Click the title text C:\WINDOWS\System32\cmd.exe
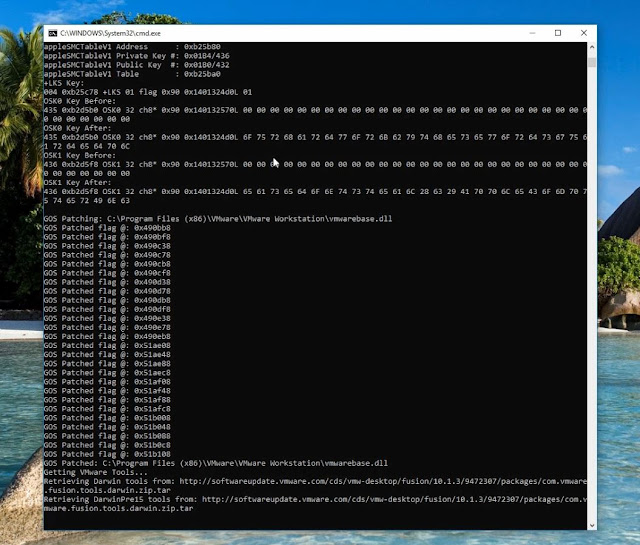Viewport: 640px width, 545px height. (110, 33)
